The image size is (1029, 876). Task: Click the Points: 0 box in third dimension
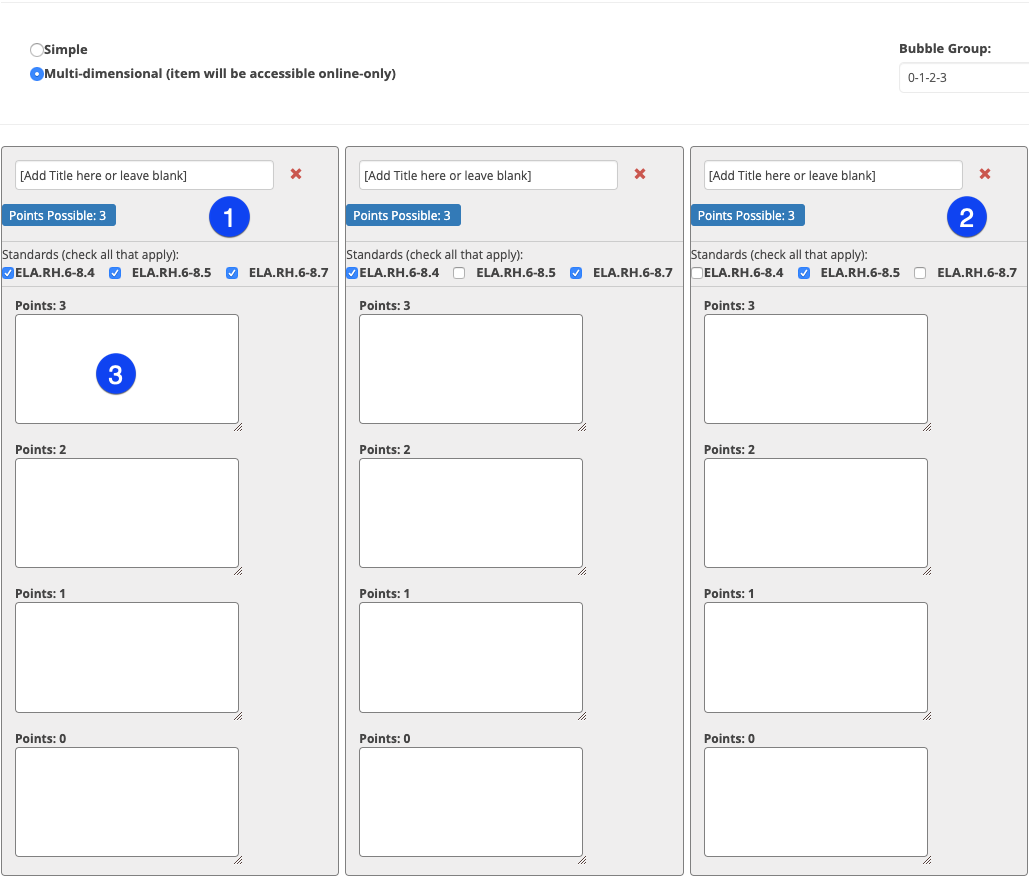816,802
